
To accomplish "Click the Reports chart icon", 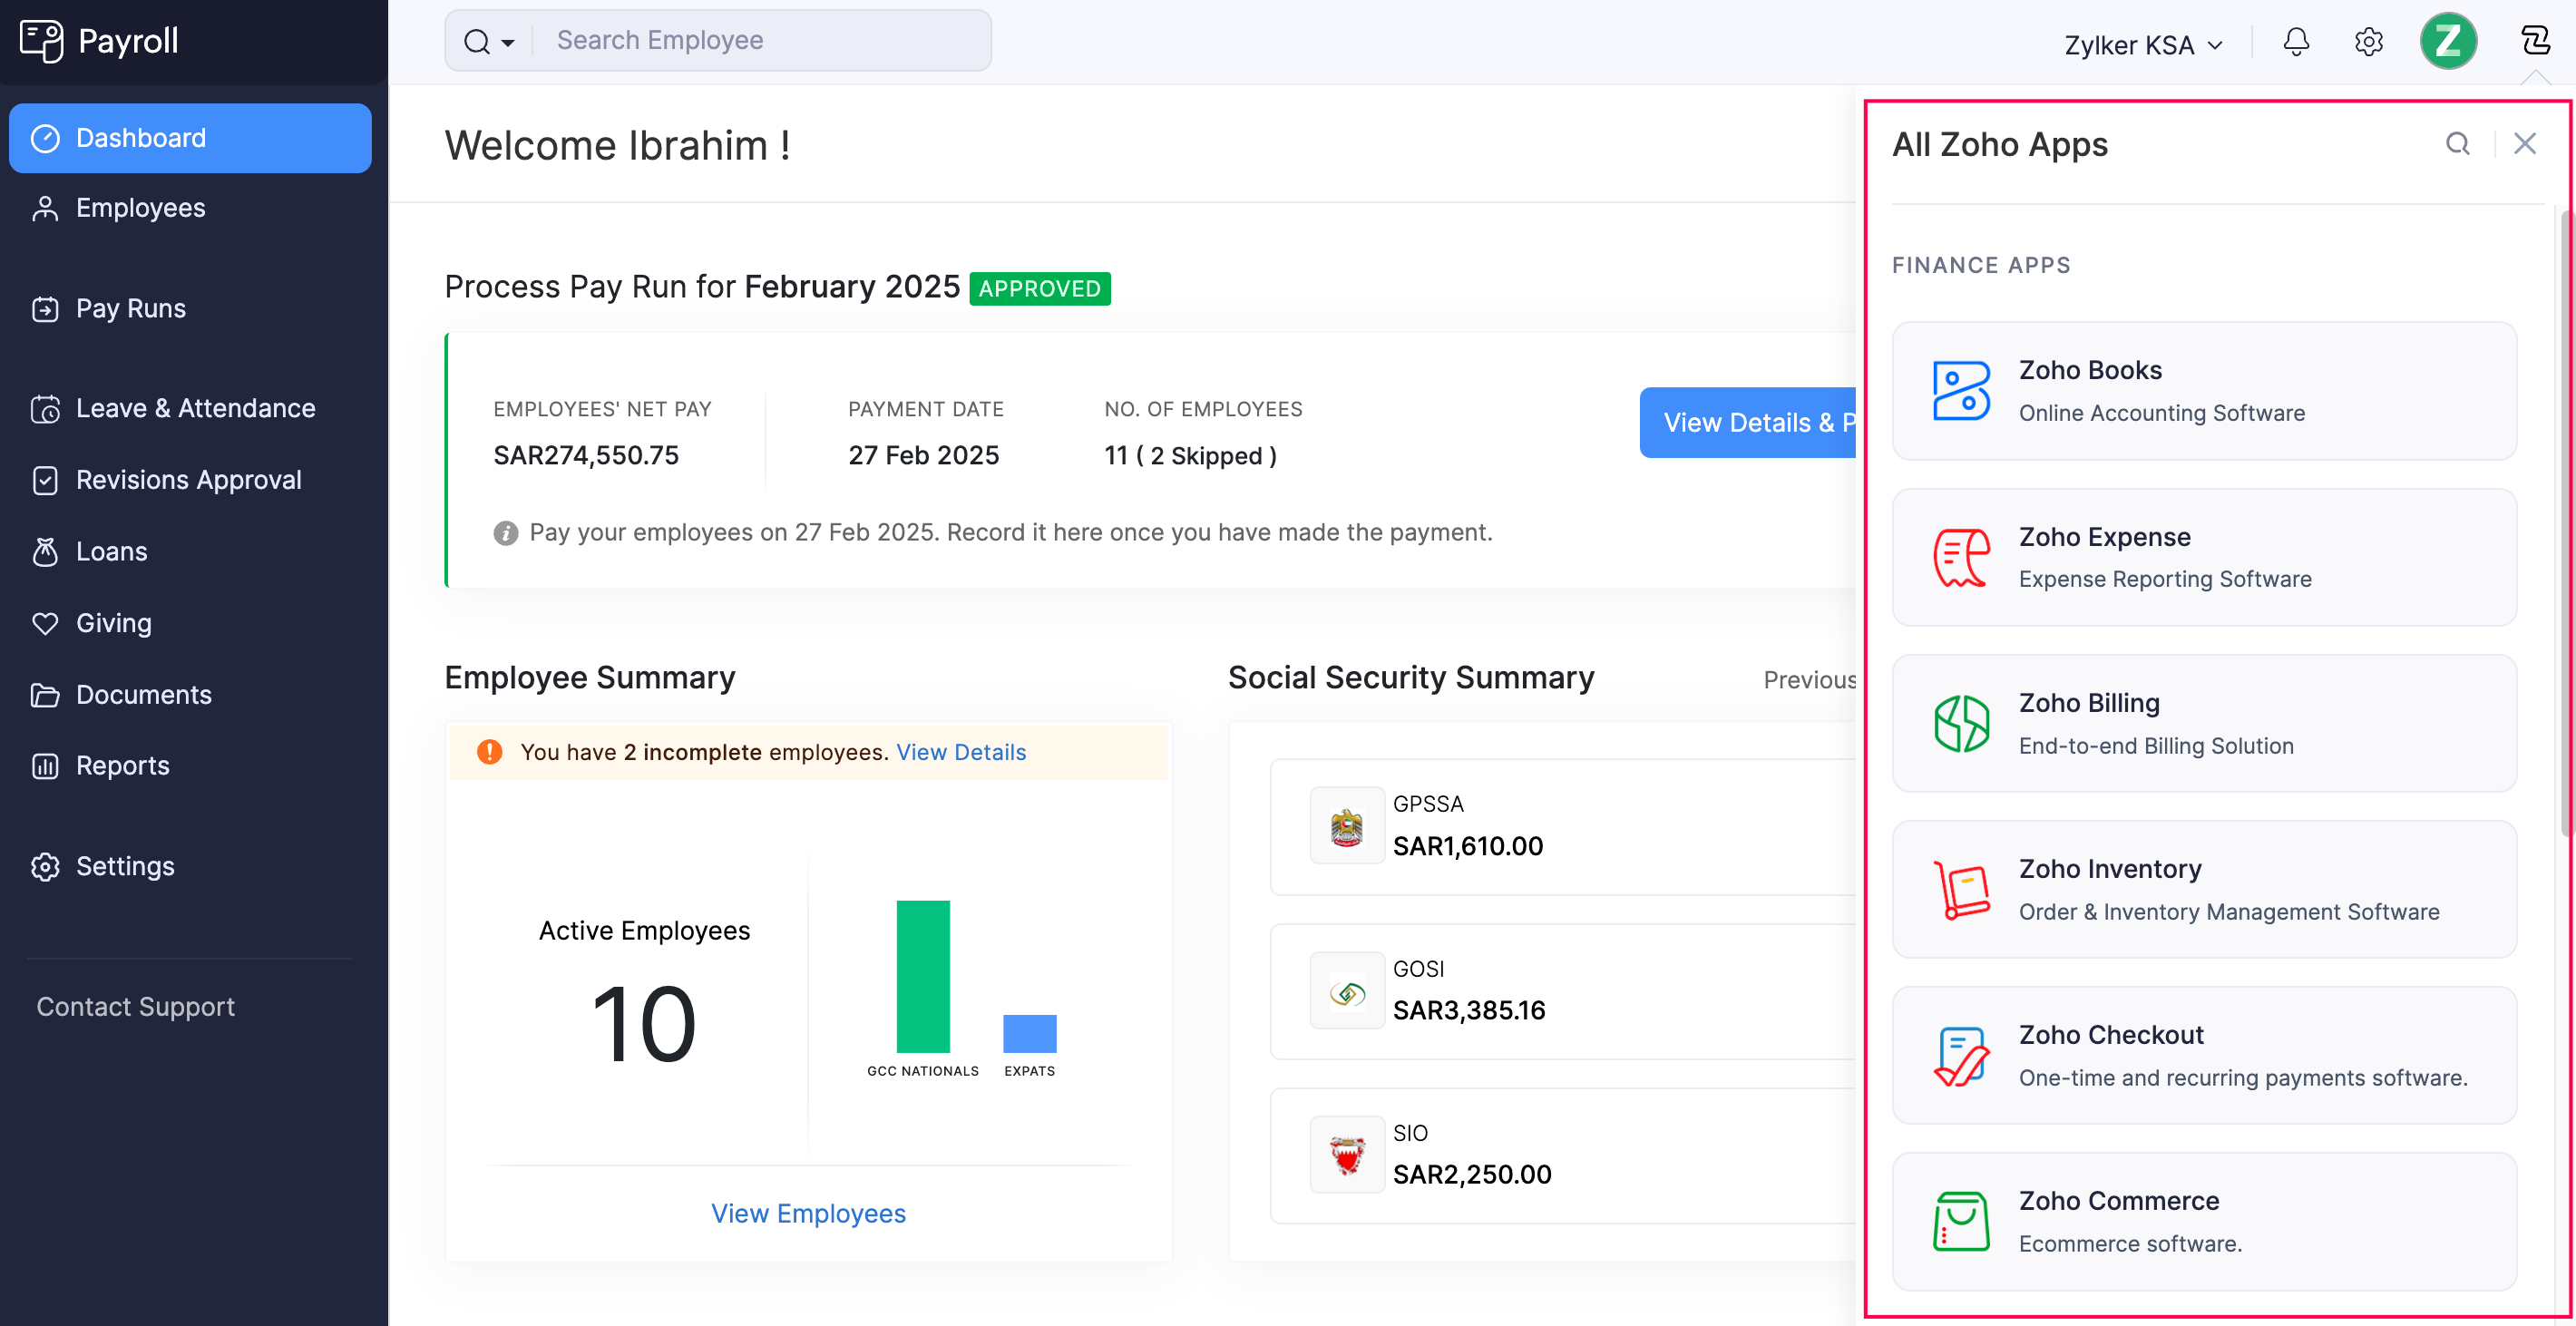I will pyautogui.click(x=46, y=766).
